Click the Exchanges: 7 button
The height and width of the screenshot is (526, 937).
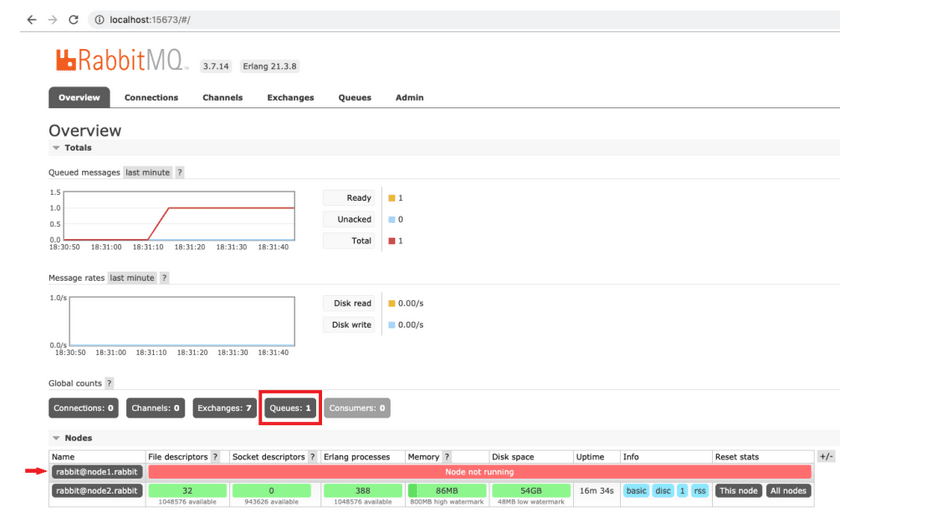tap(225, 408)
